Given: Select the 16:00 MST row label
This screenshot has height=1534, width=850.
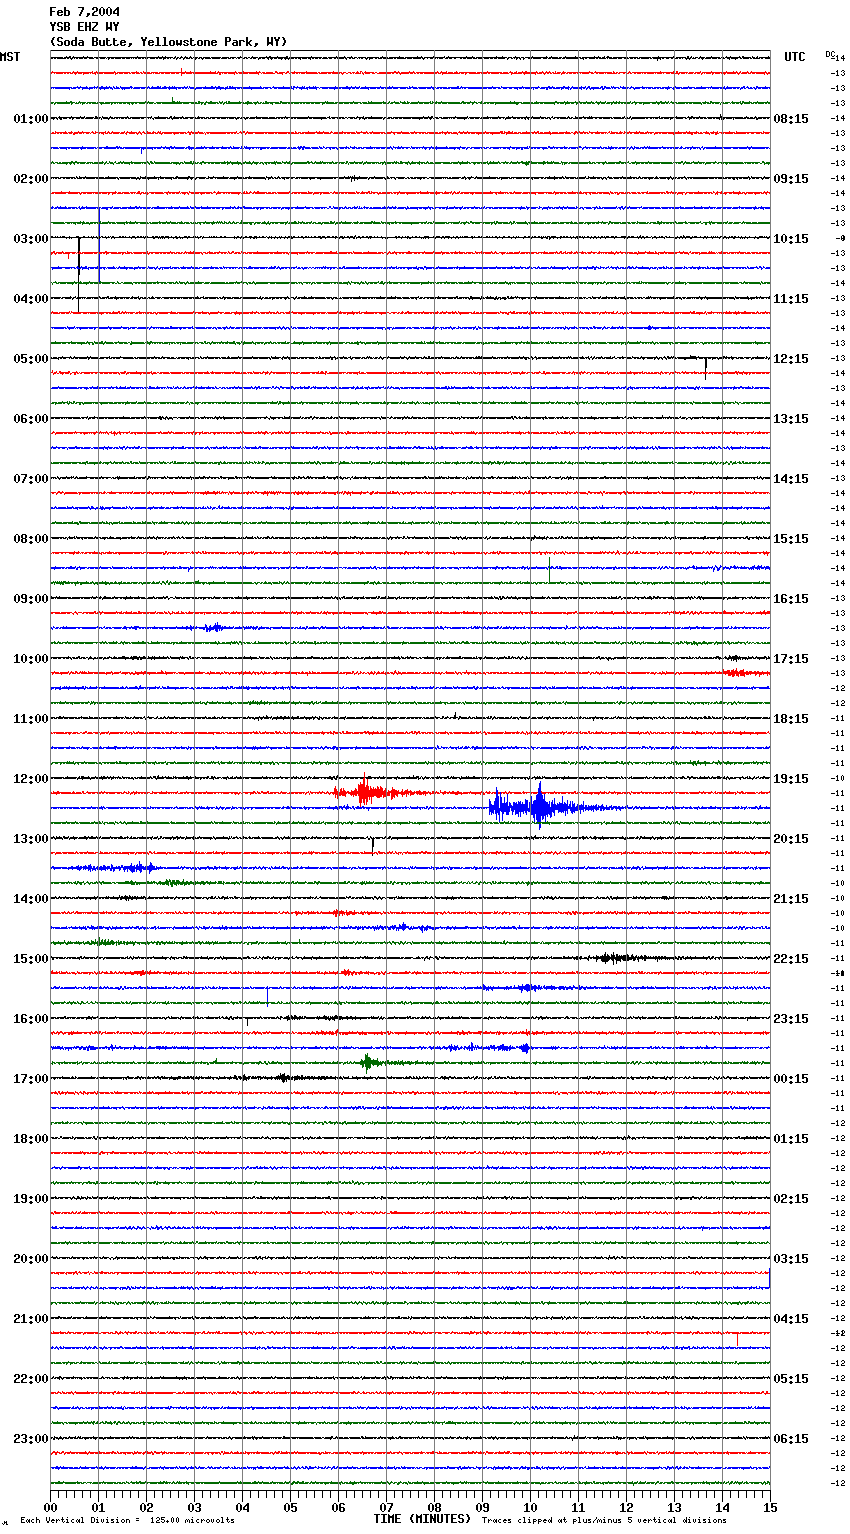Looking at the screenshot, I should coord(30,1019).
